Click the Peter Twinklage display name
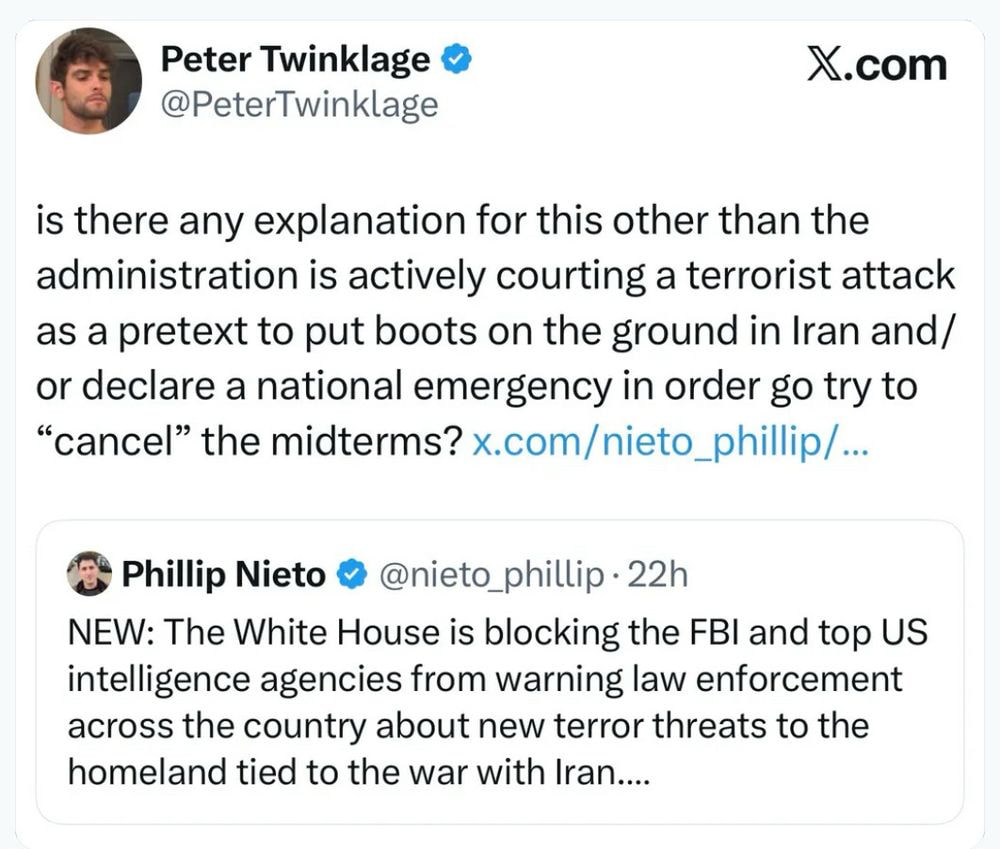 (x=294, y=61)
